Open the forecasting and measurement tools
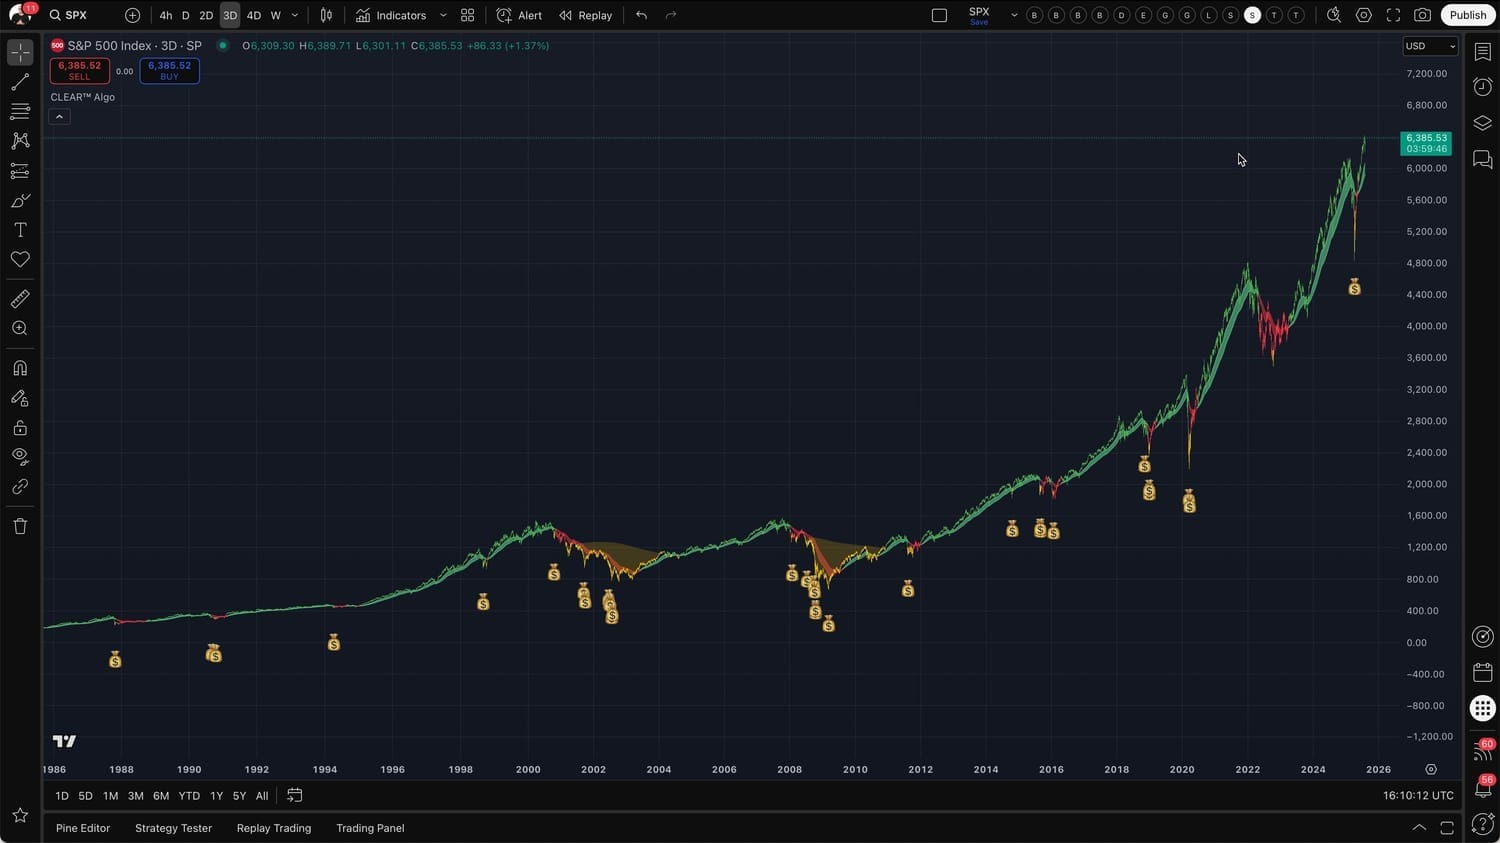This screenshot has width=1500, height=843. tap(20, 171)
